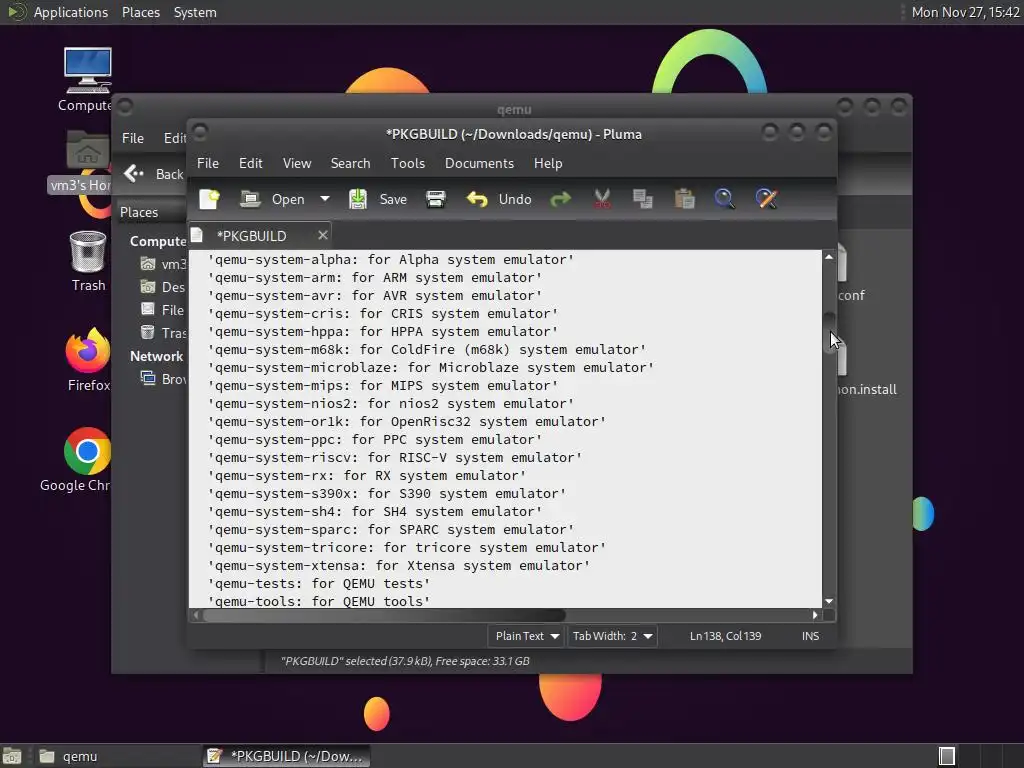The height and width of the screenshot is (768, 1024).
Task: Click the vertical scrollbar down arrow
Action: click(x=829, y=601)
